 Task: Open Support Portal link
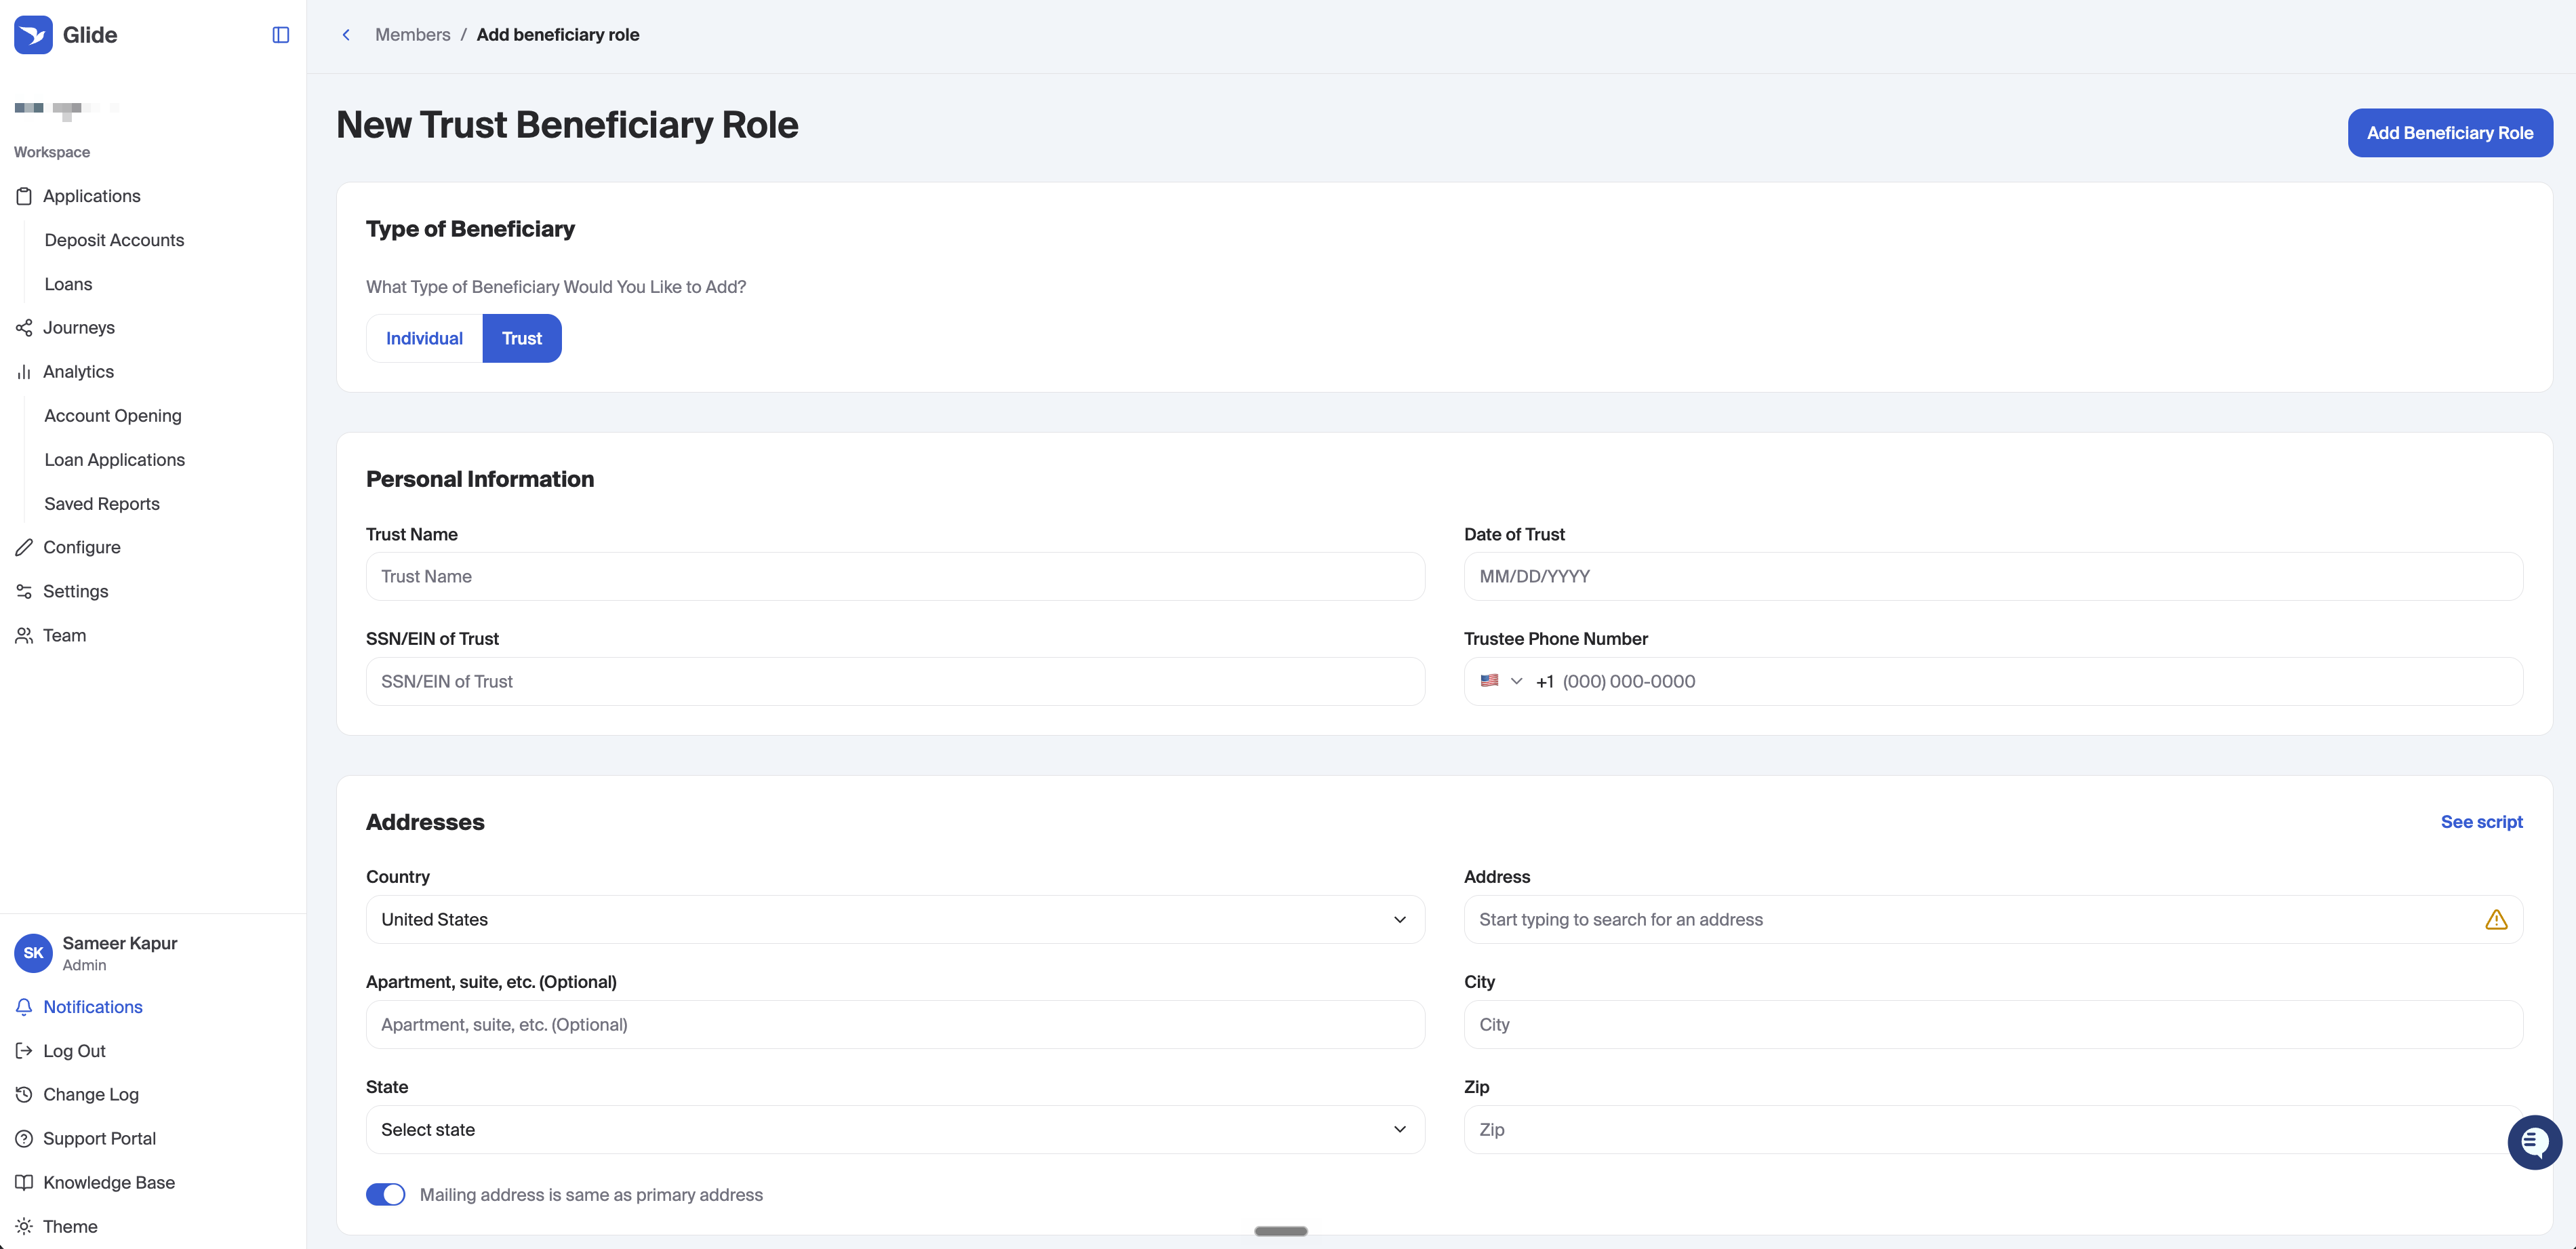tap(99, 1139)
